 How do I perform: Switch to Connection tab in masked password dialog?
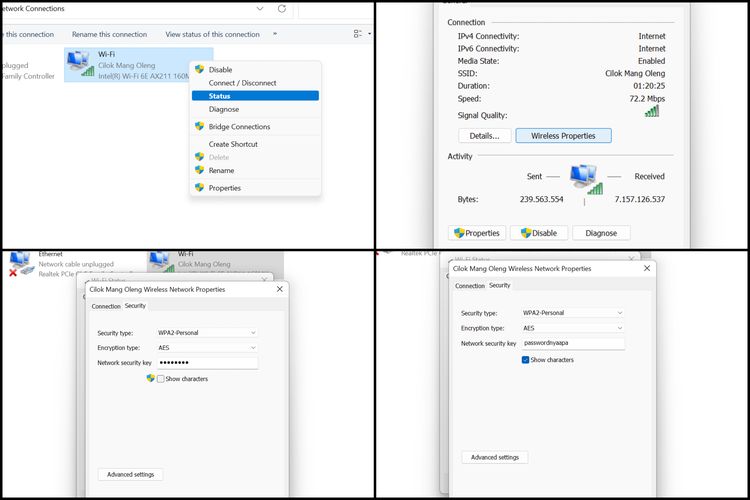pyautogui.click(x=106, y=306)
